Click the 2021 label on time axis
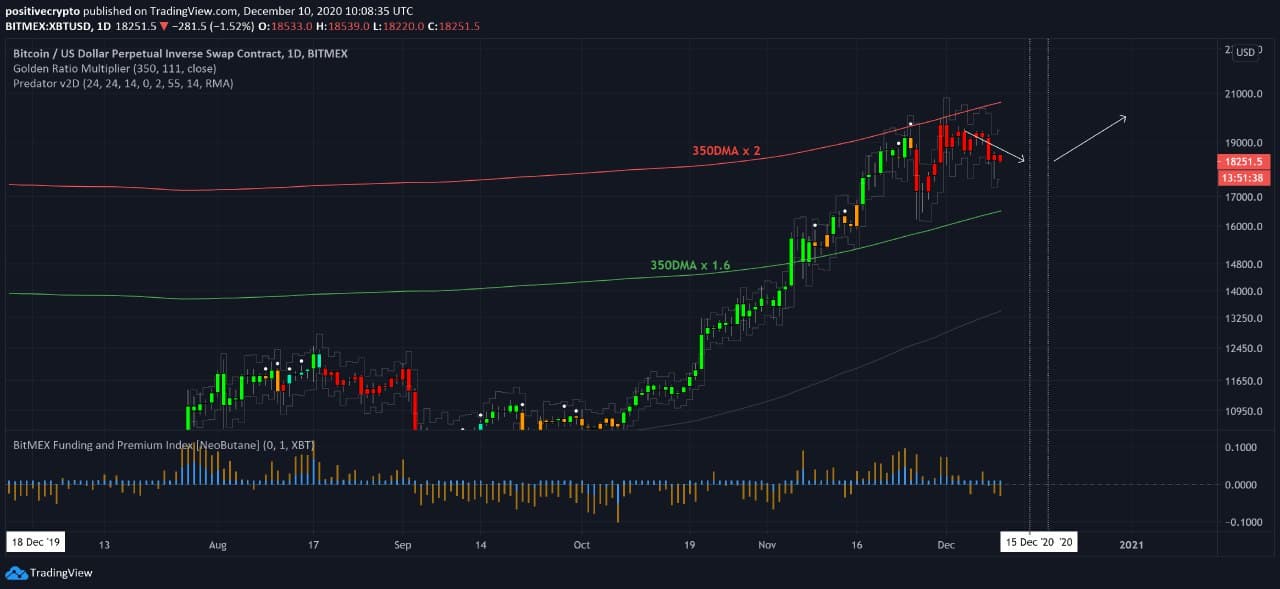This screenshot has width=1280, height=589. tap(1131, 545)
